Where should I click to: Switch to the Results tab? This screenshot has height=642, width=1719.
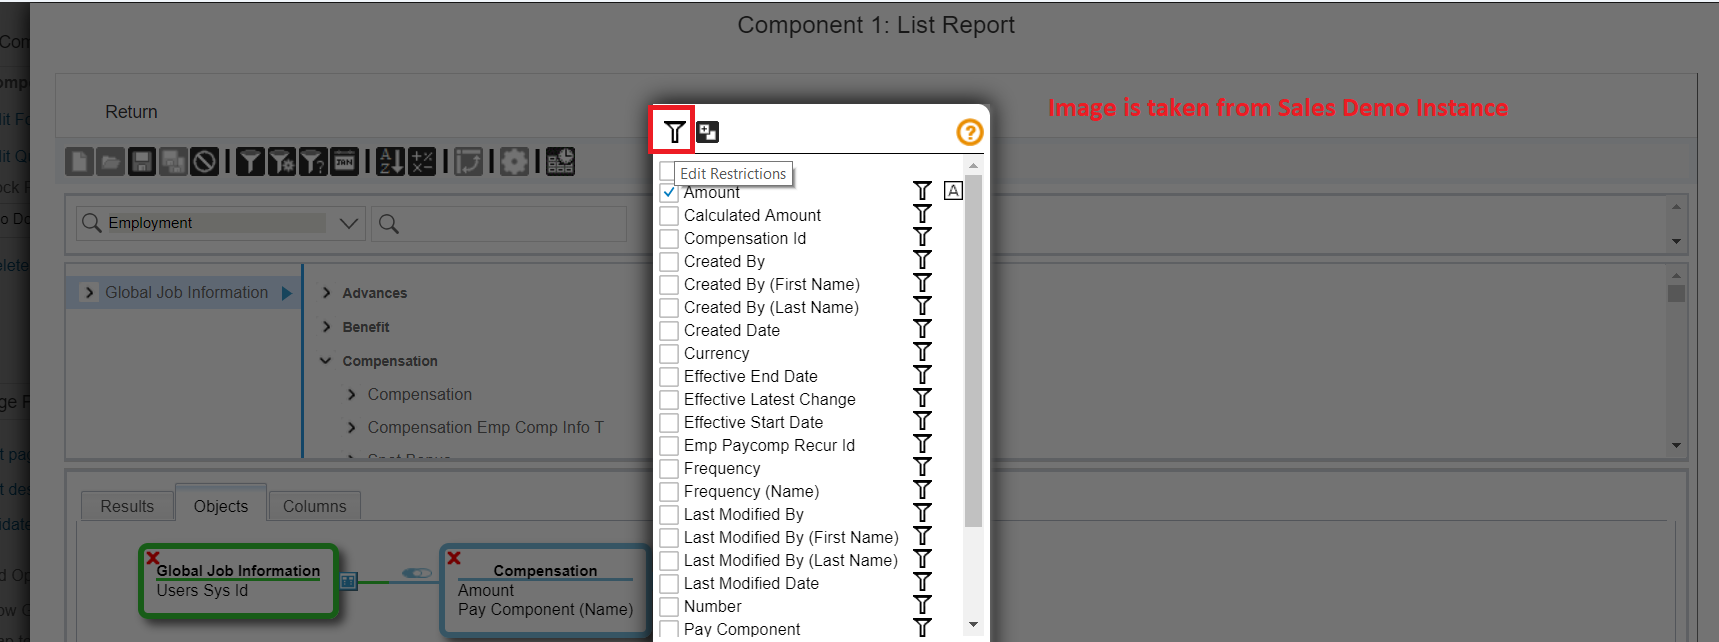tap(127, 506)
